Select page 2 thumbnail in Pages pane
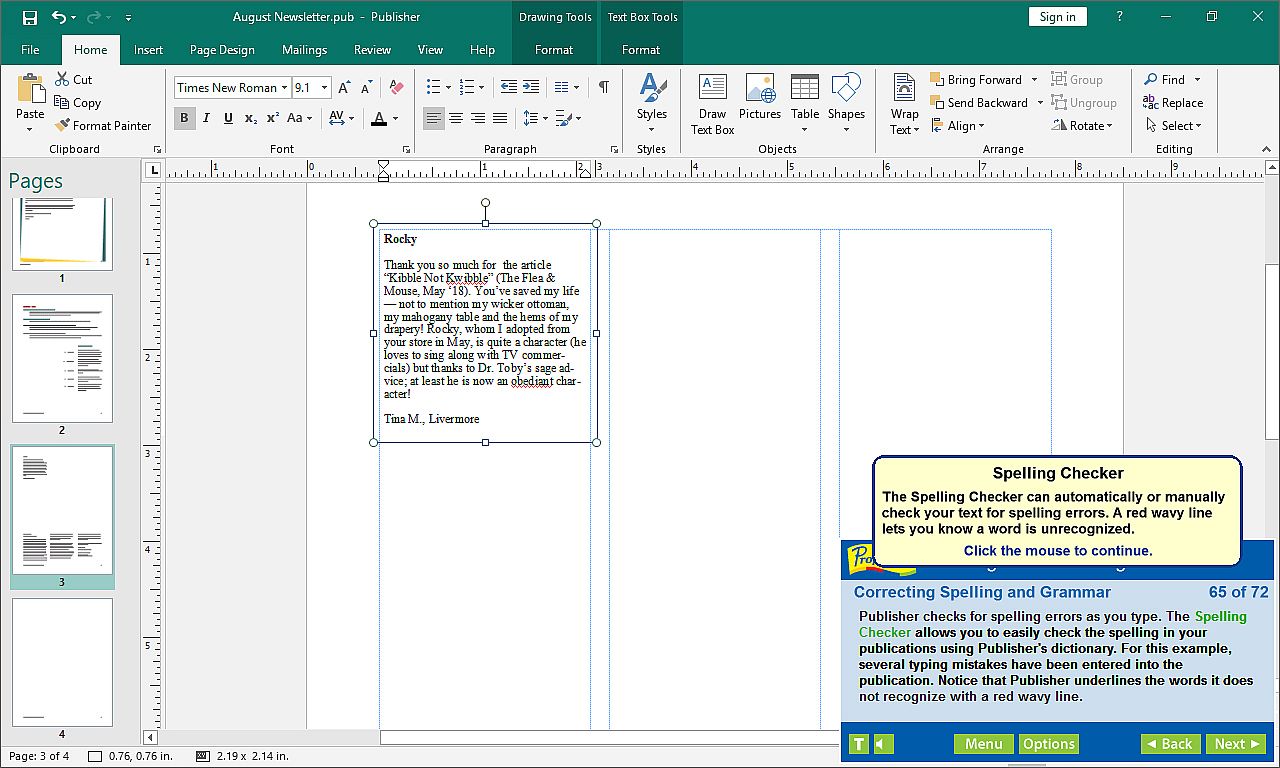 (x=62, y=358)
